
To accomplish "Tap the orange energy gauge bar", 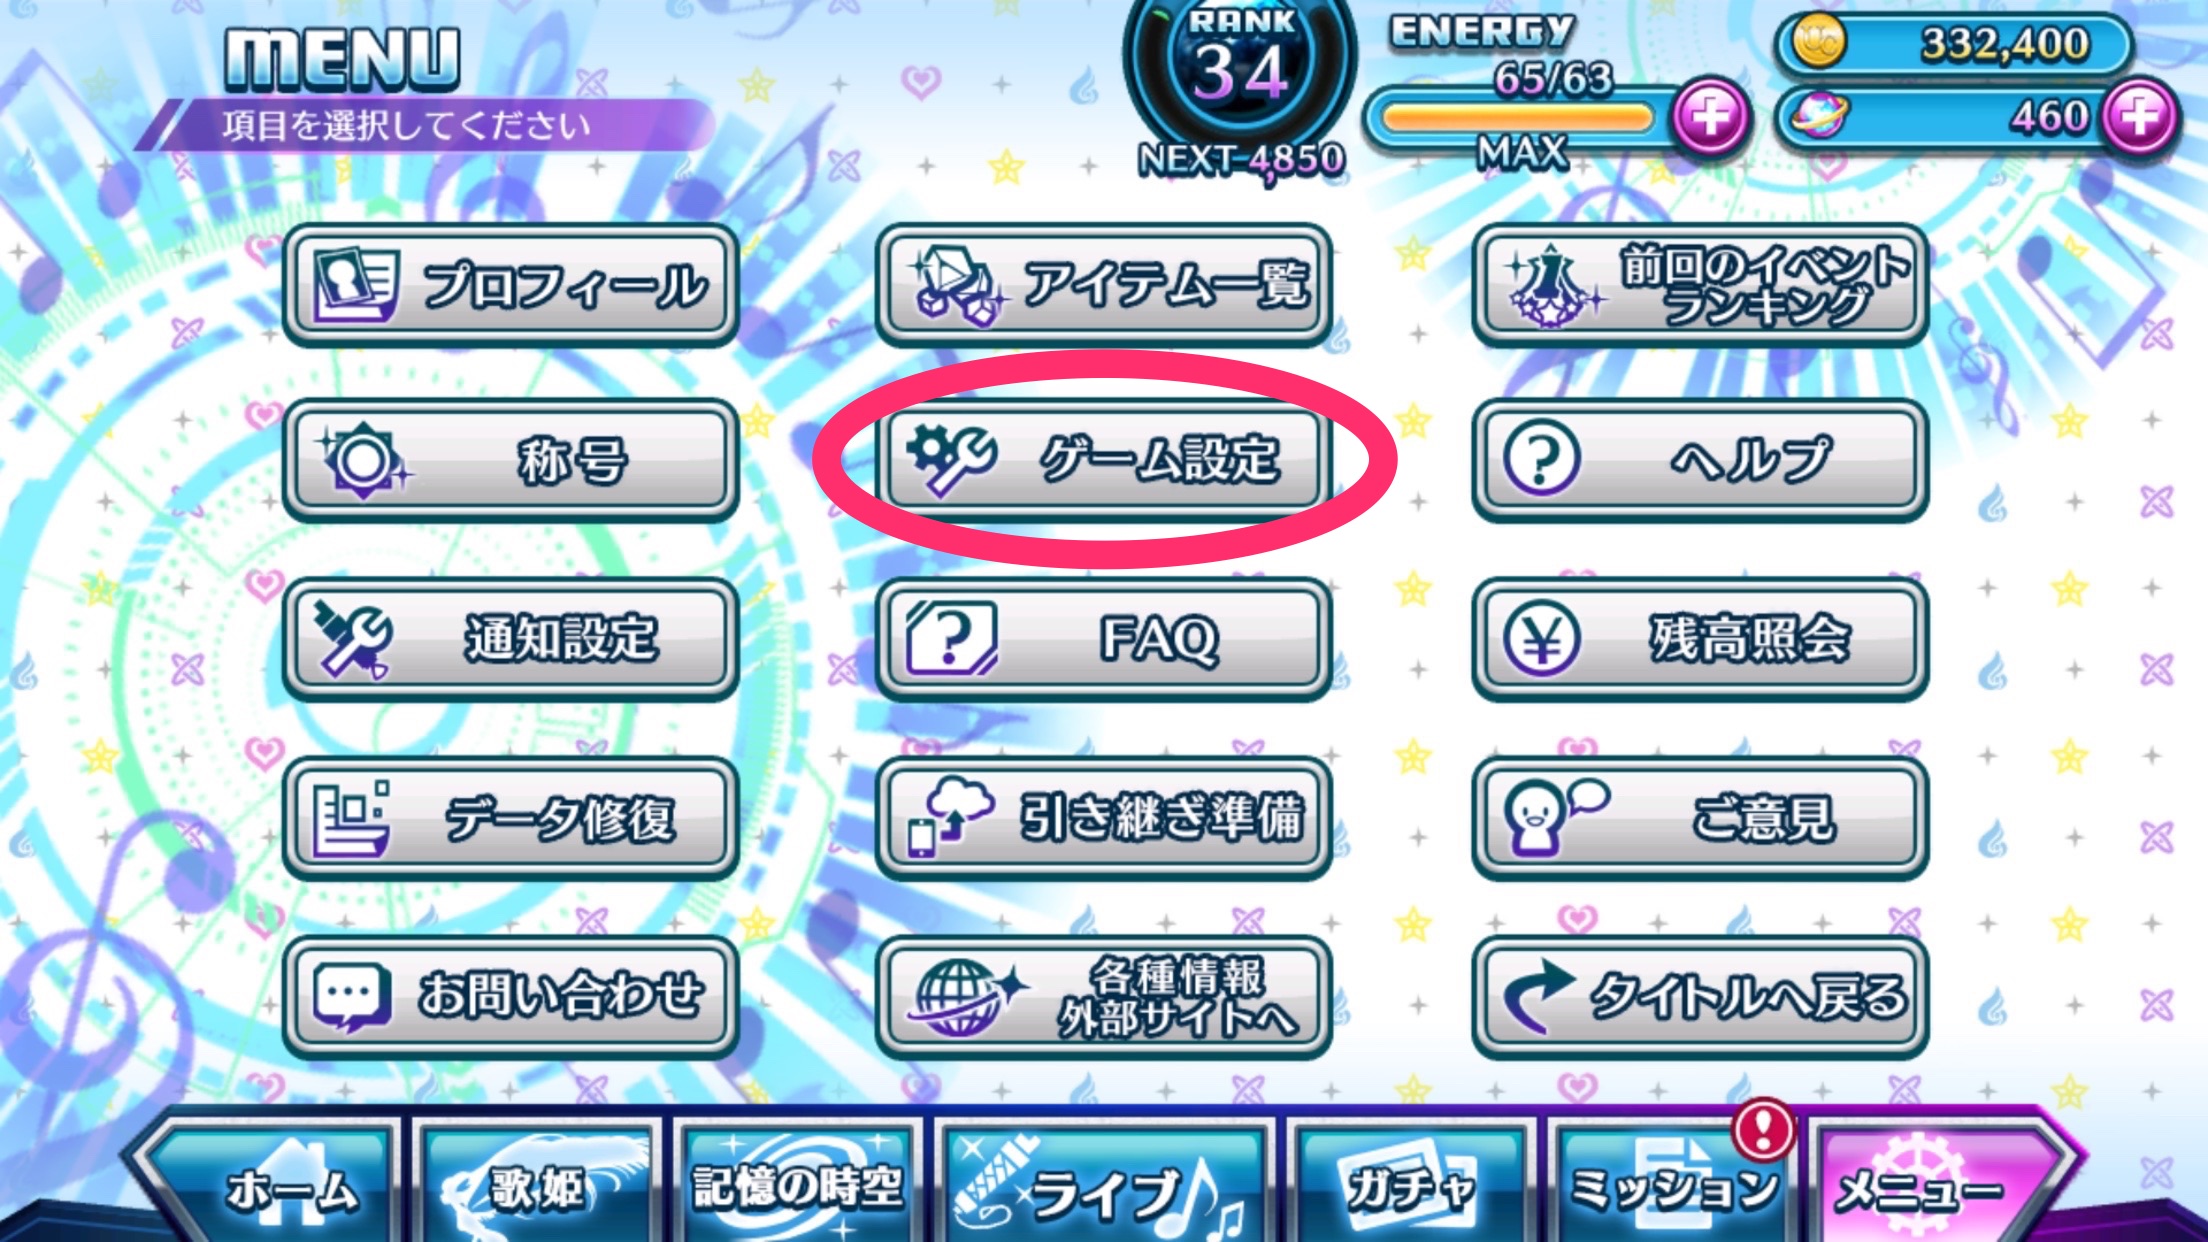I will click(1517, 118).
